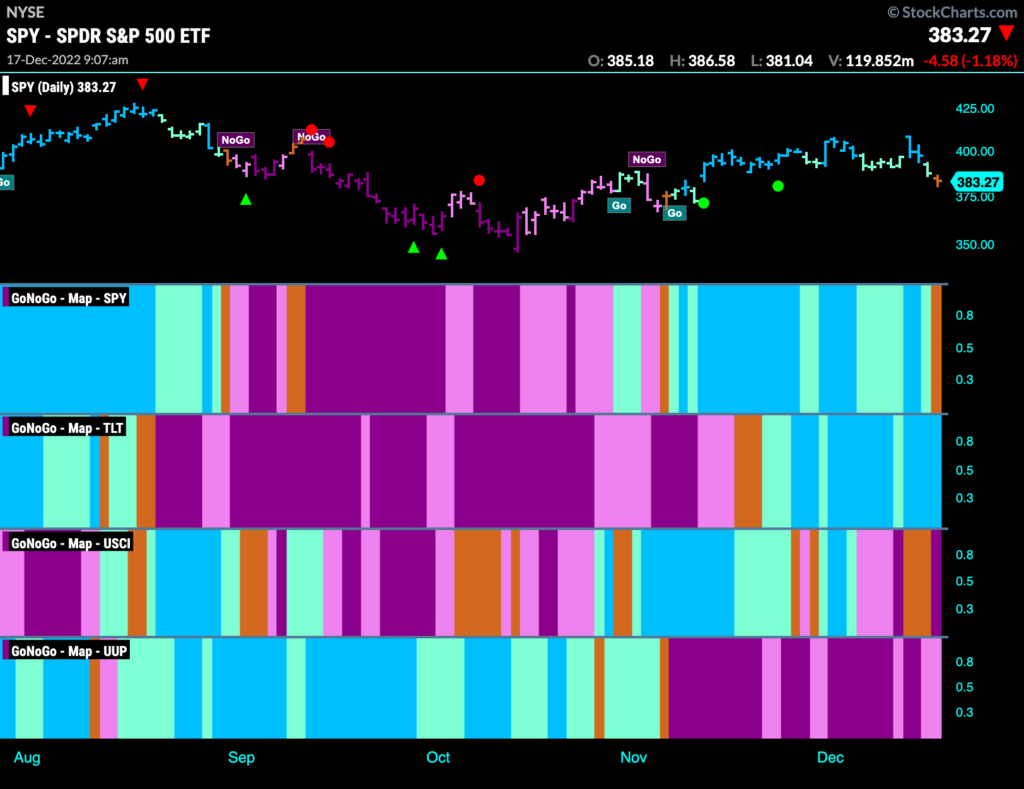Click the red triangle above the August peak
Viewport: 1024px width, 789px height.
pyautogui.click(x=142, y=84)
